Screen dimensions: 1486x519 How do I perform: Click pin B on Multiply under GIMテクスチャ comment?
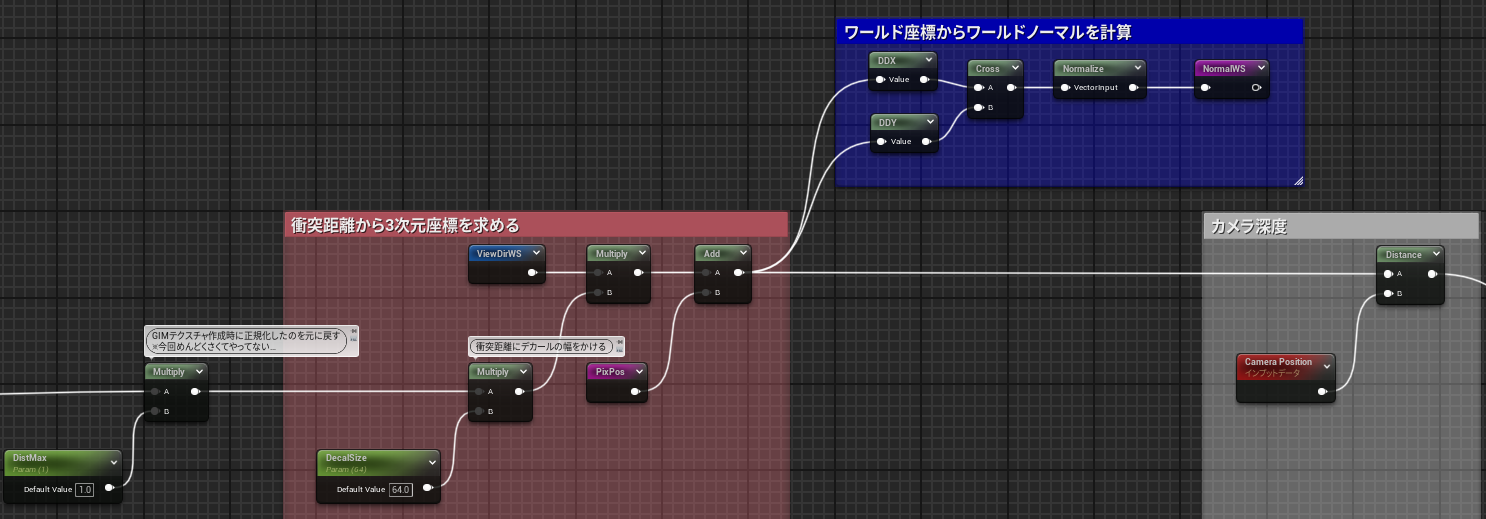tap(155, 411)
